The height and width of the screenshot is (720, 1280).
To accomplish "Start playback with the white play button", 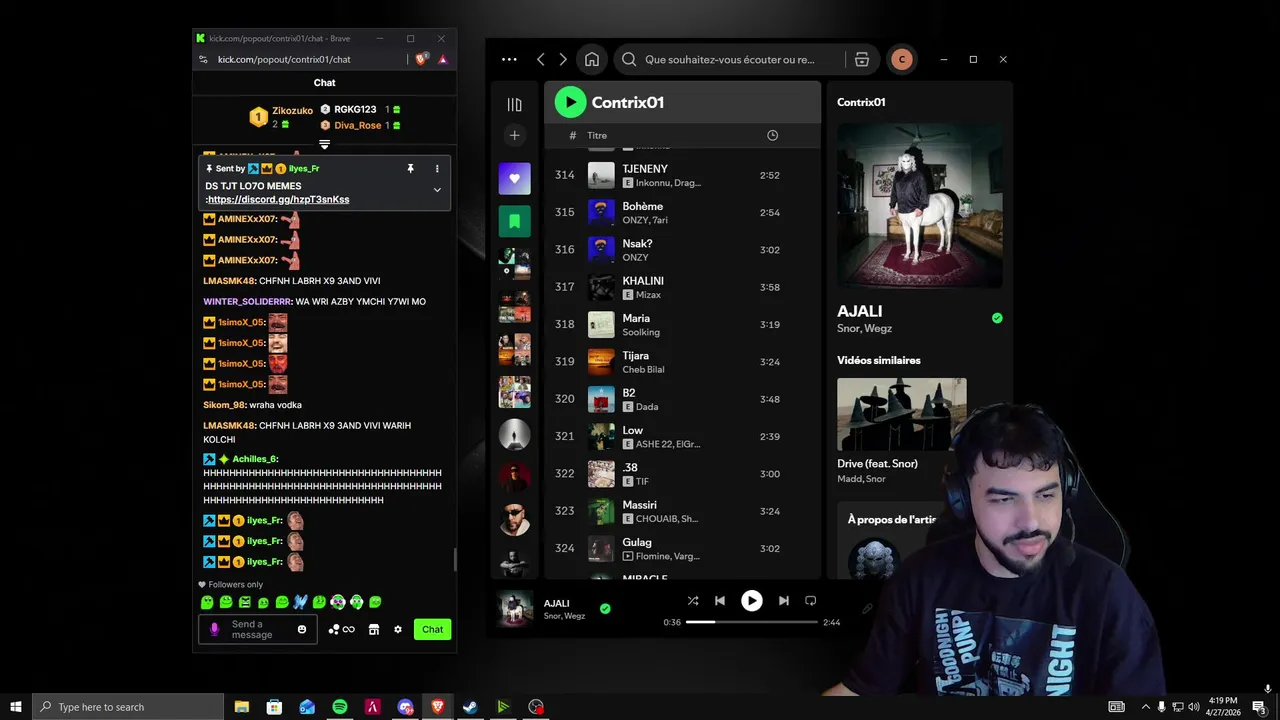I will (x=751, y=601).
